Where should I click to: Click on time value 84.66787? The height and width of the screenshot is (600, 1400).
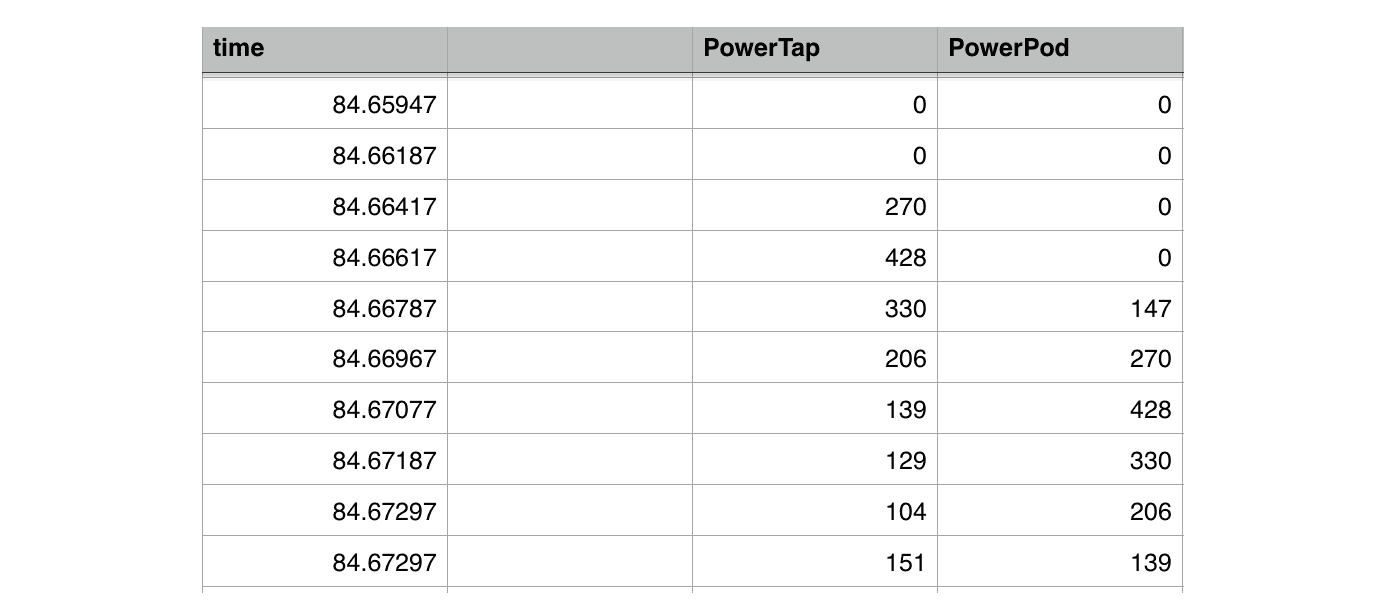point(384,309)
